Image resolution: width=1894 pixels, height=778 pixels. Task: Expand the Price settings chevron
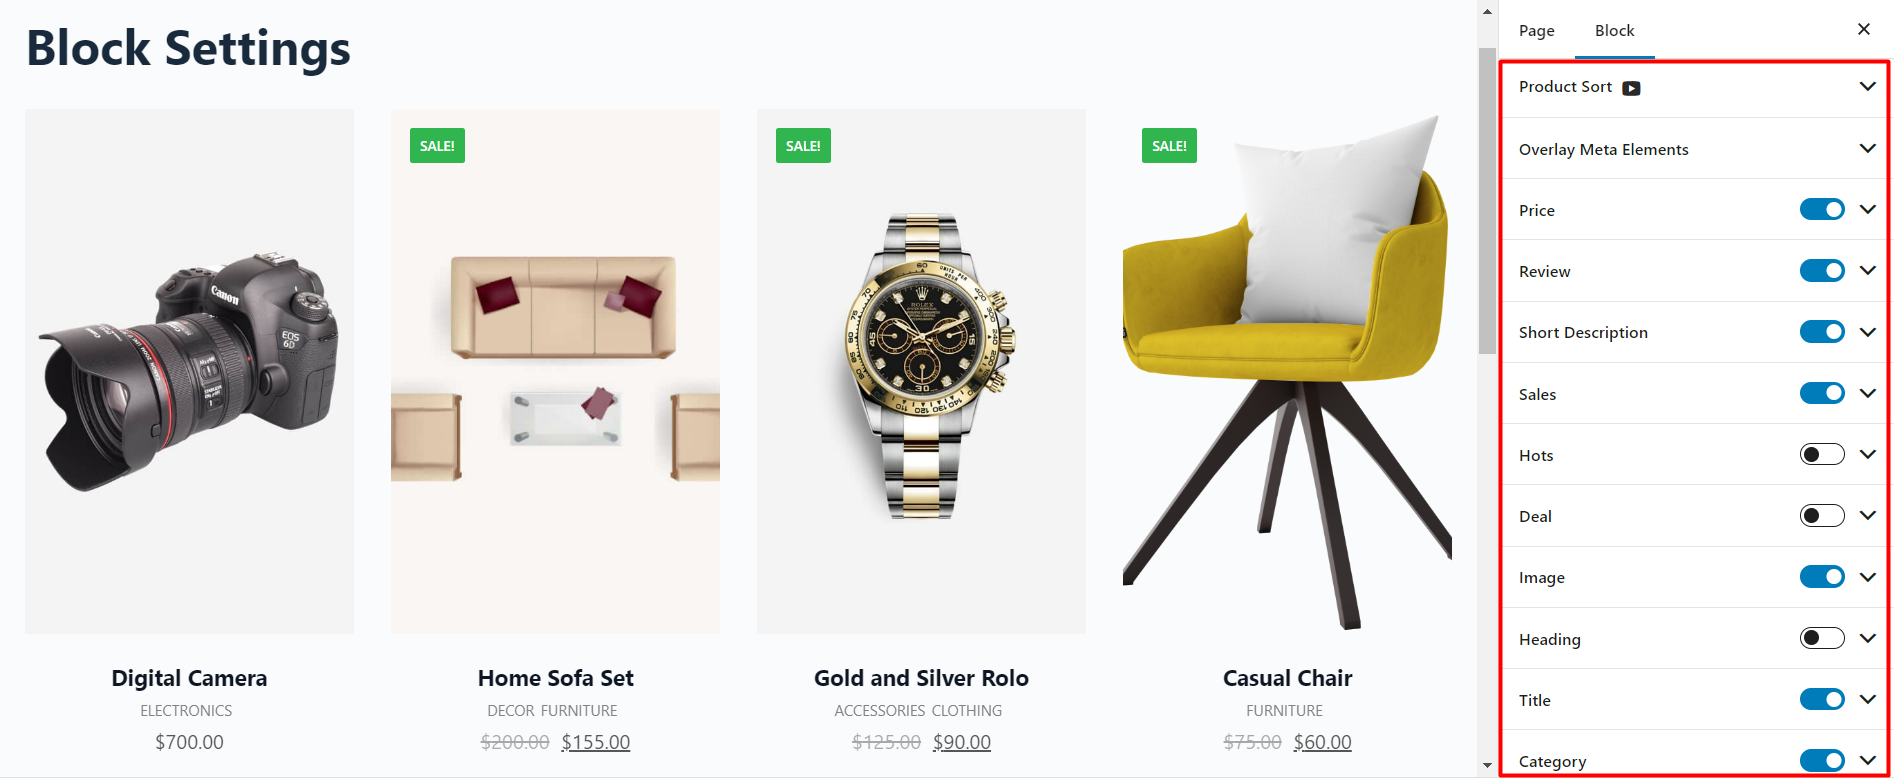point(1867,209)
